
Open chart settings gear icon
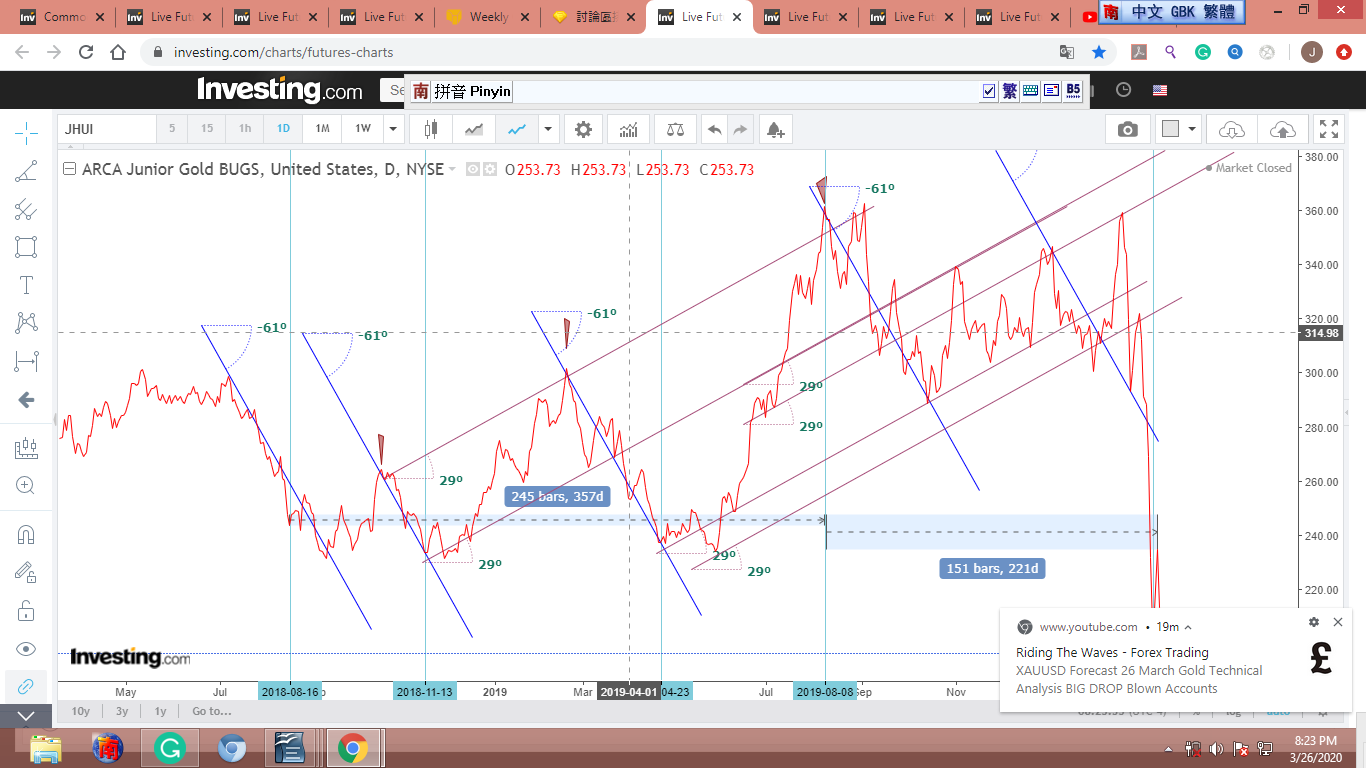(583, 129)
